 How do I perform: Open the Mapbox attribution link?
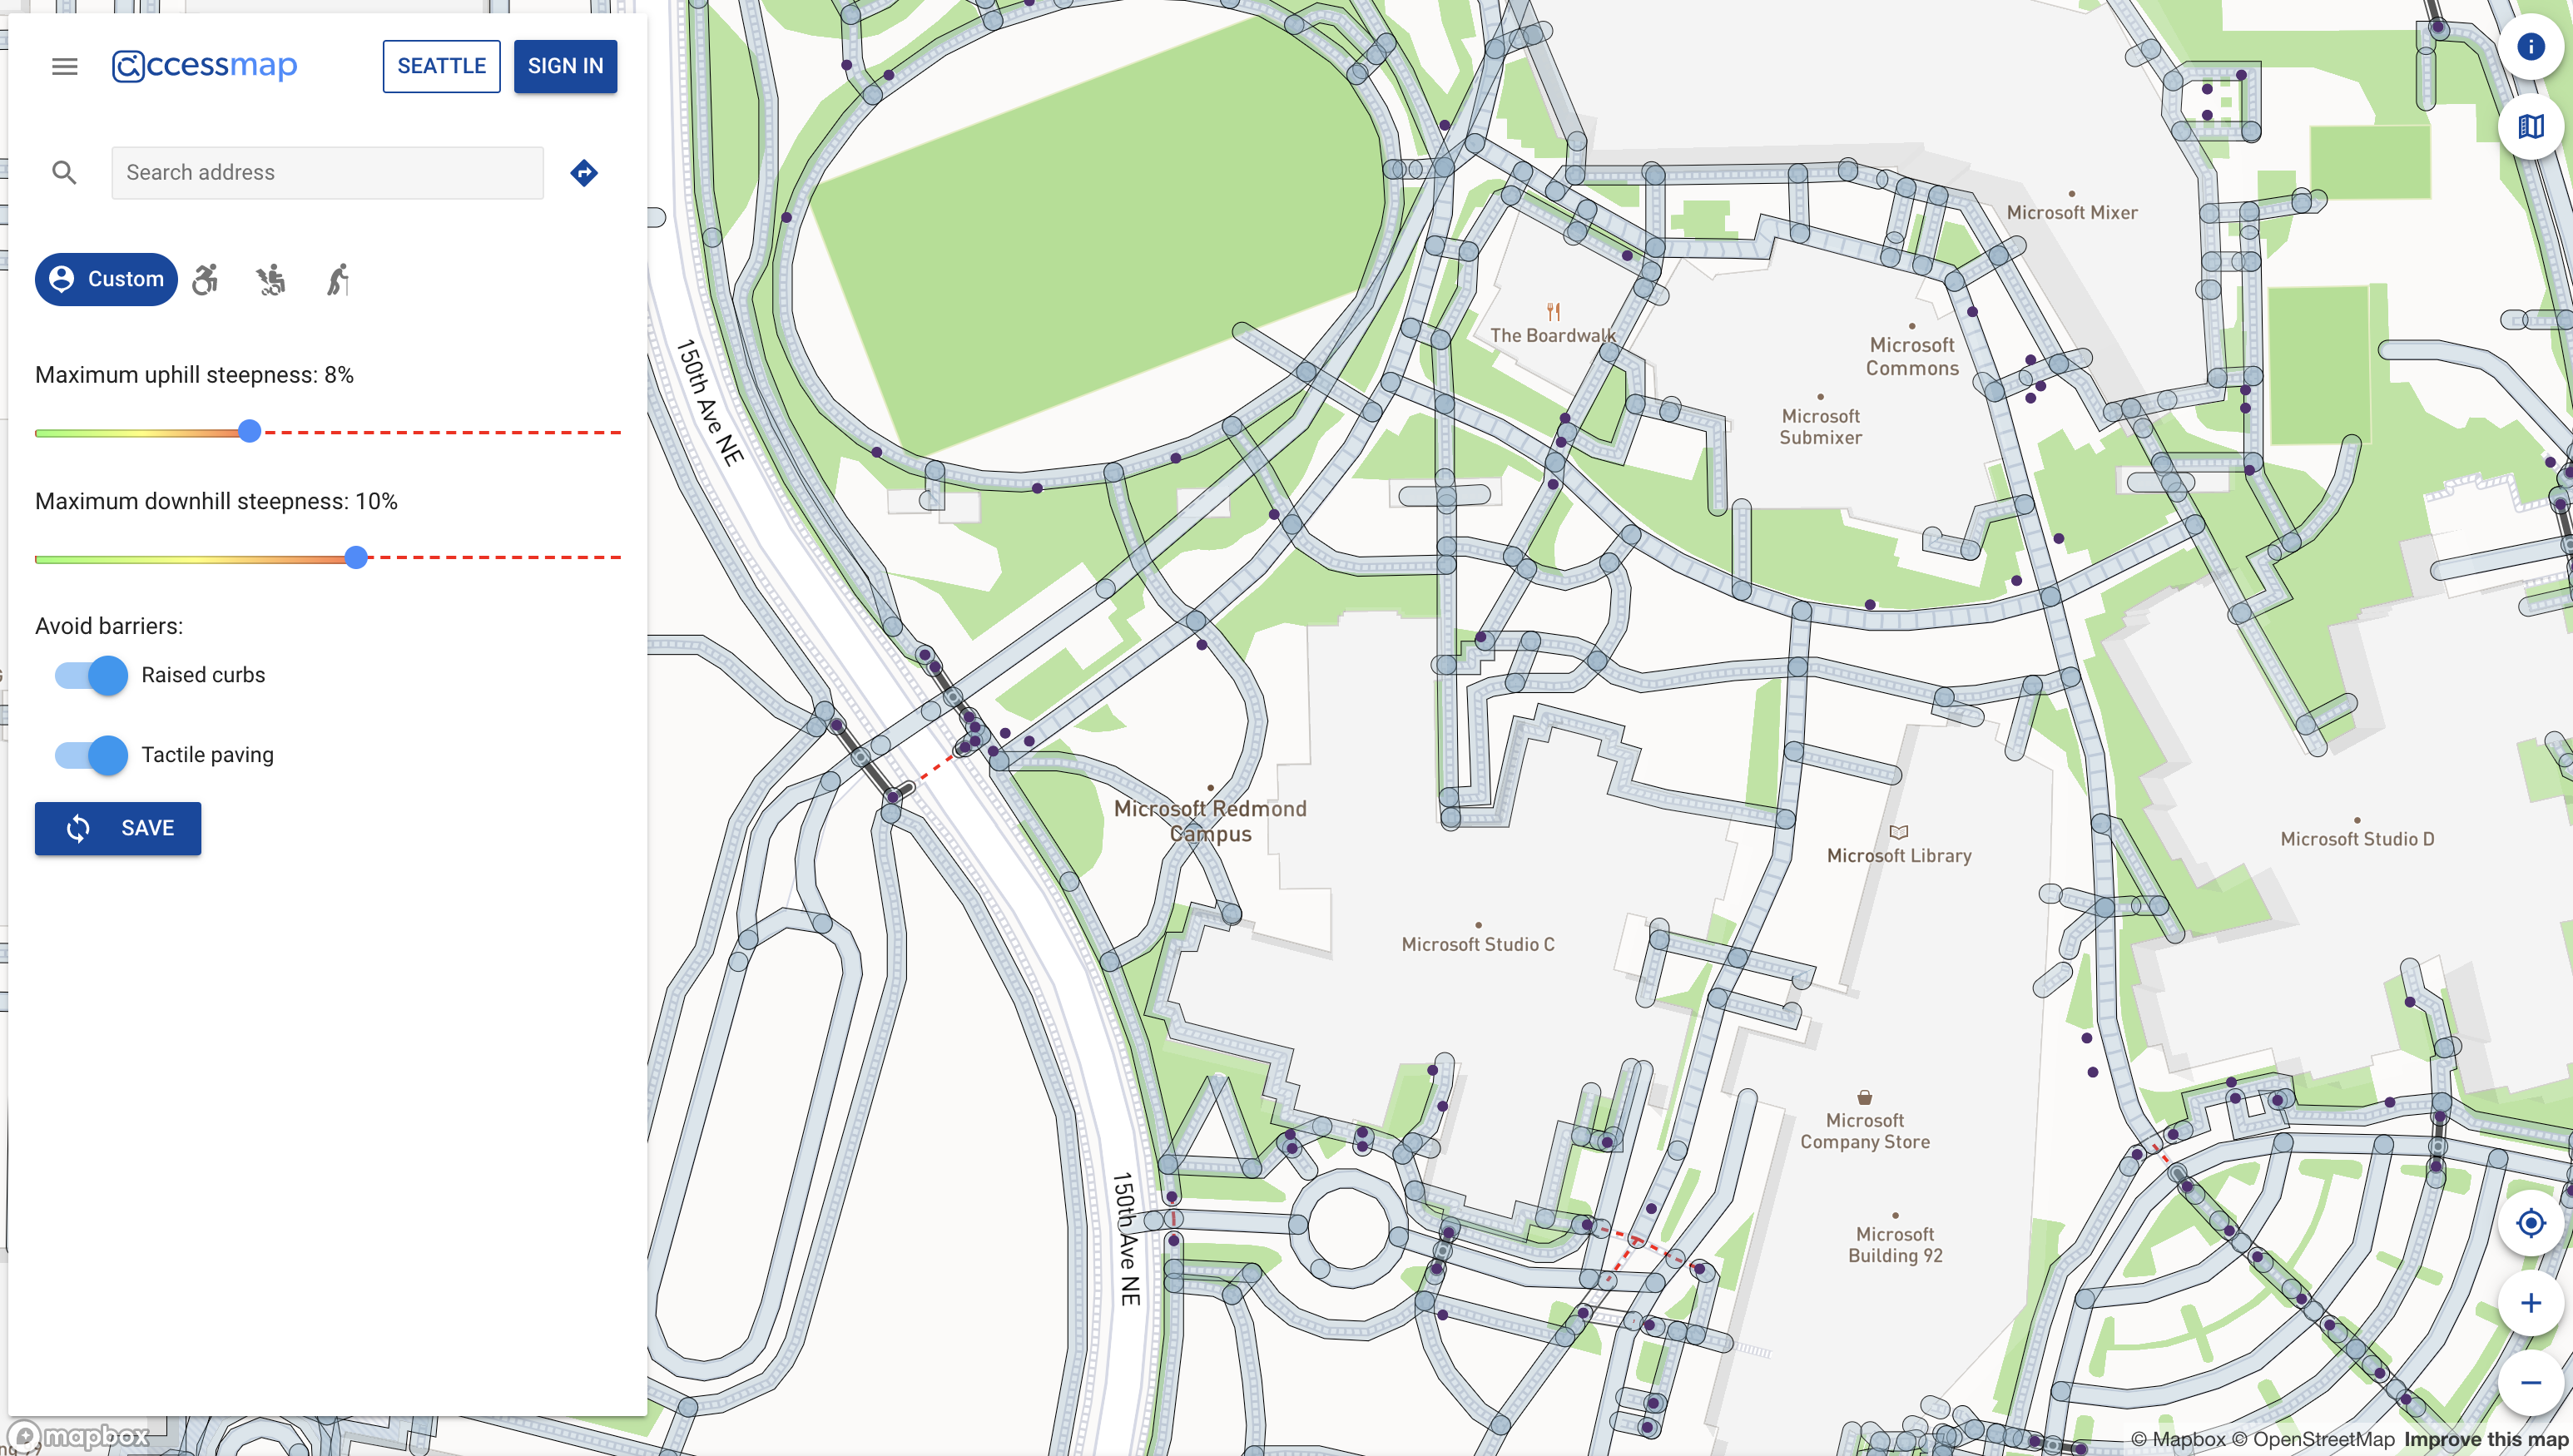(x=2178, y=1440)
